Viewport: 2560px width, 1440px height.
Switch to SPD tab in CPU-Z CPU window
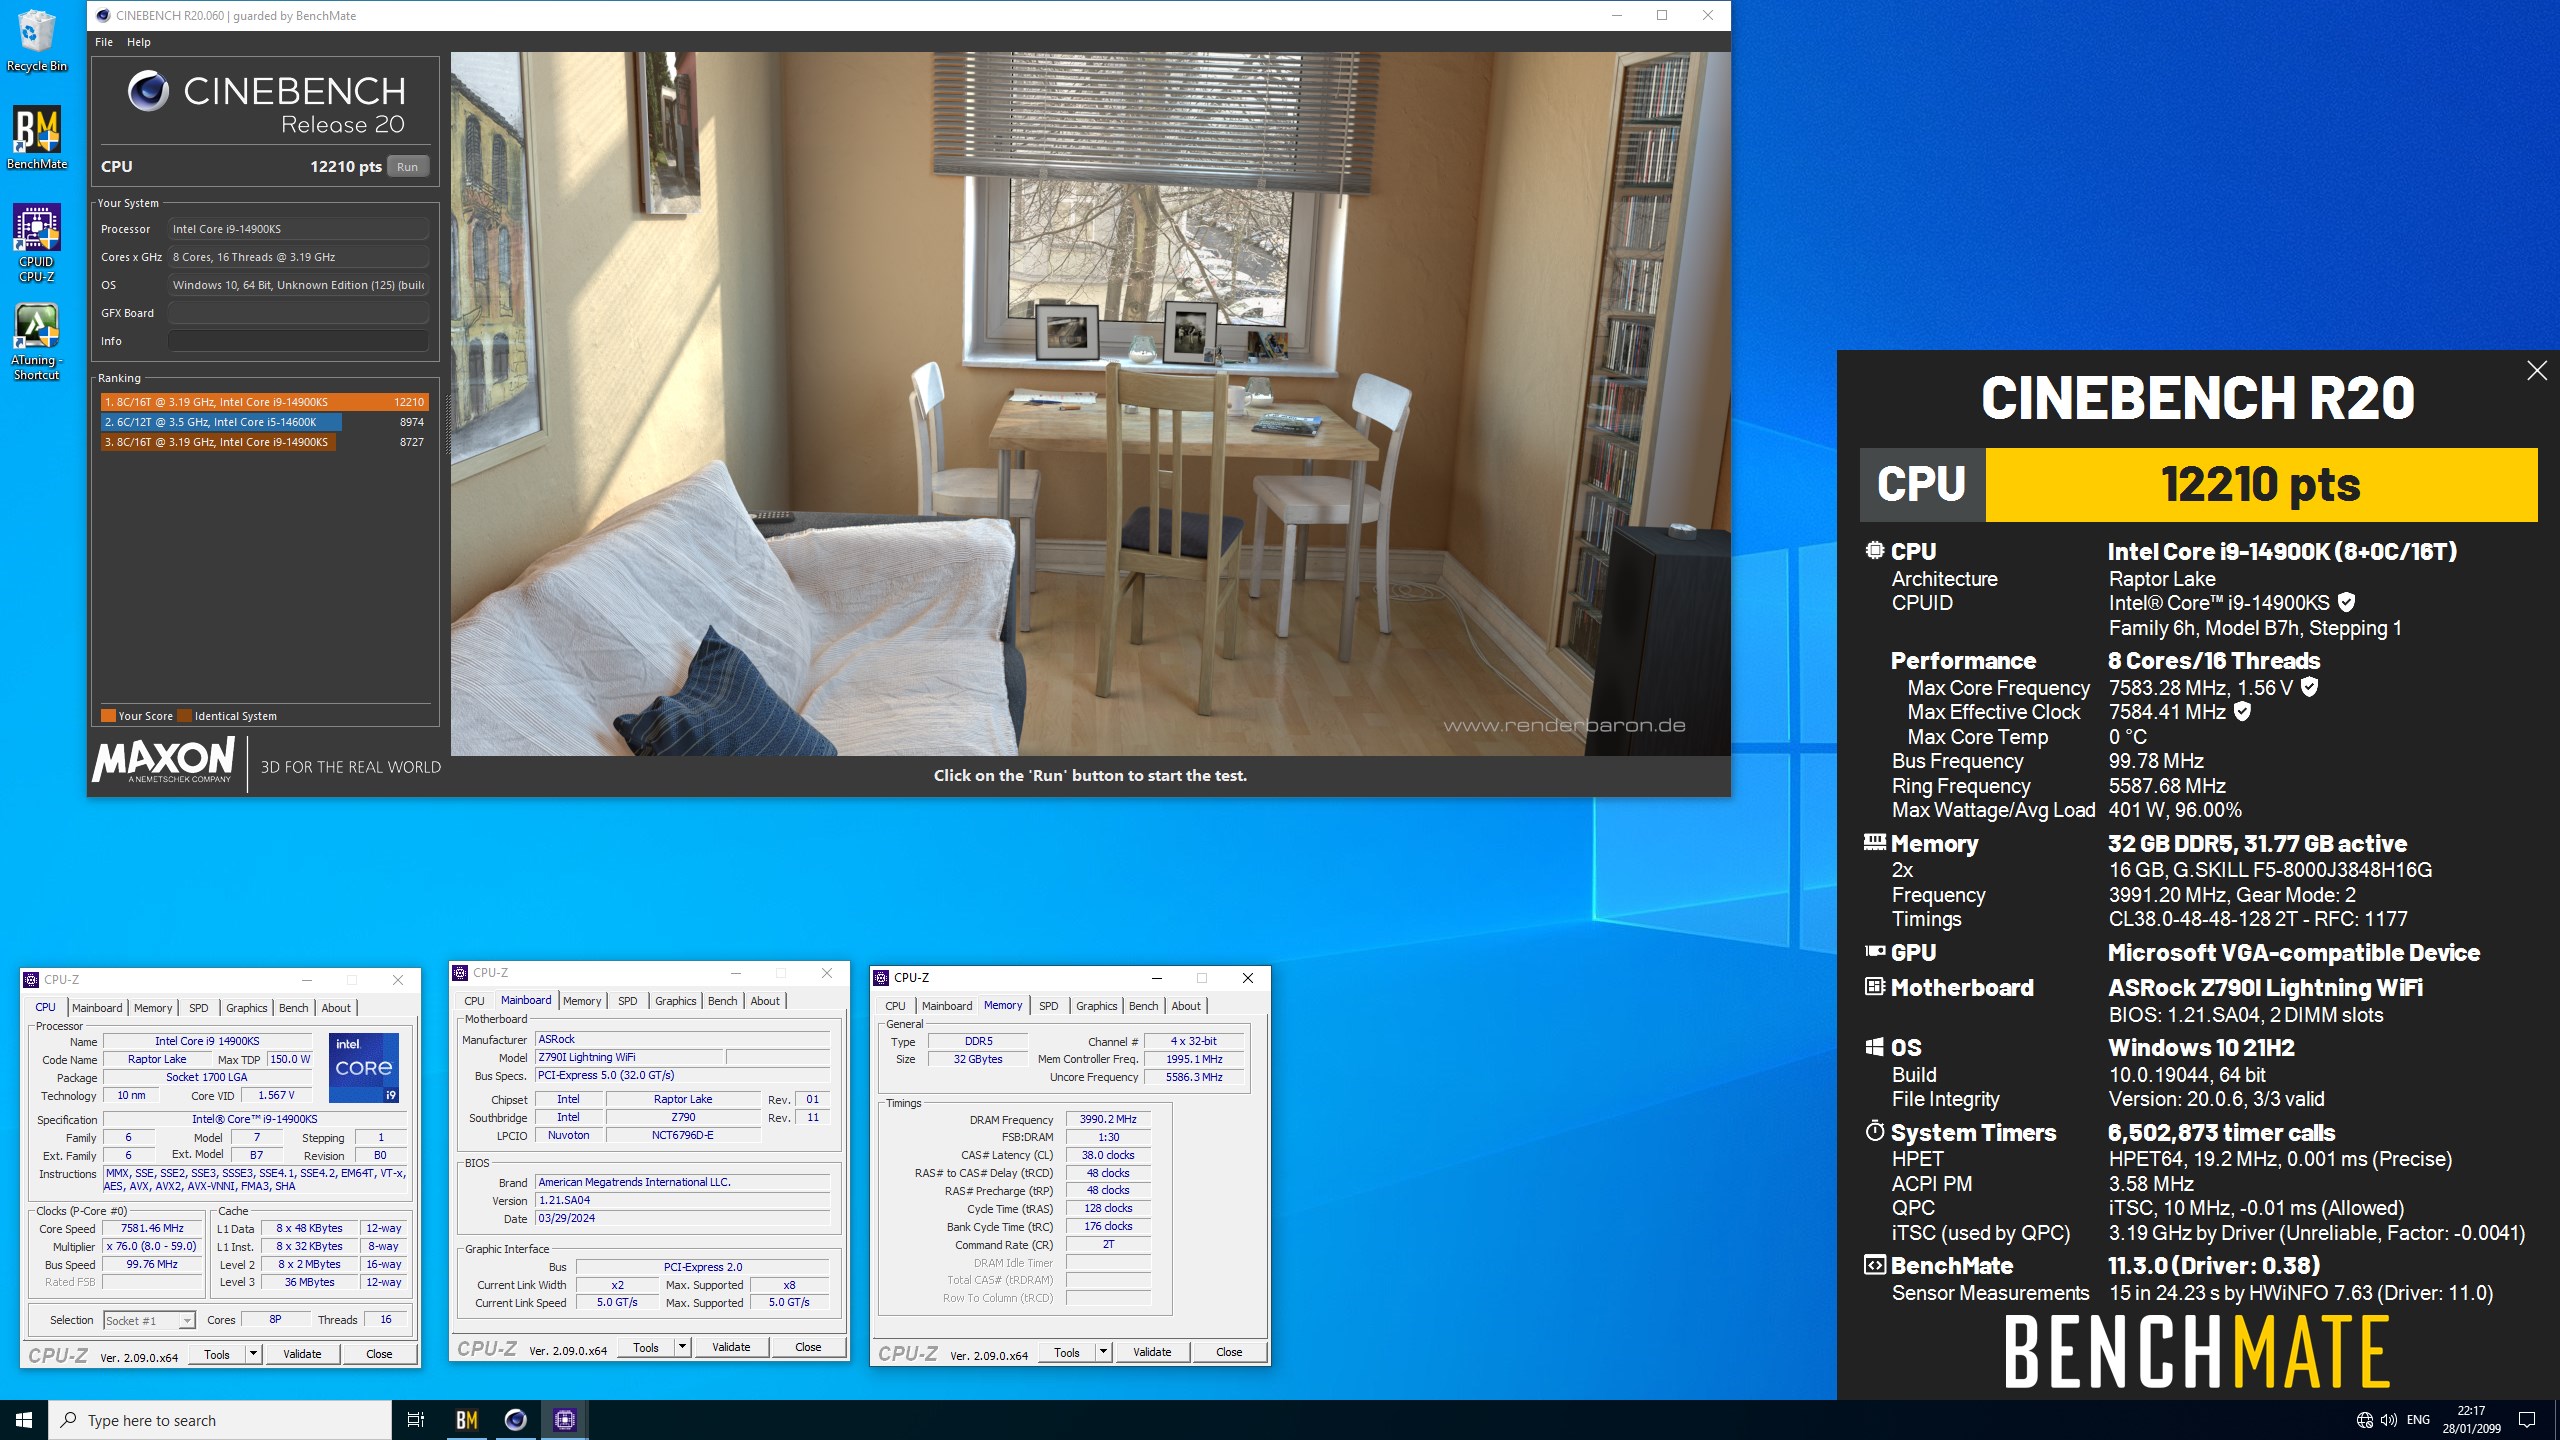click(x=199, y=1008)
